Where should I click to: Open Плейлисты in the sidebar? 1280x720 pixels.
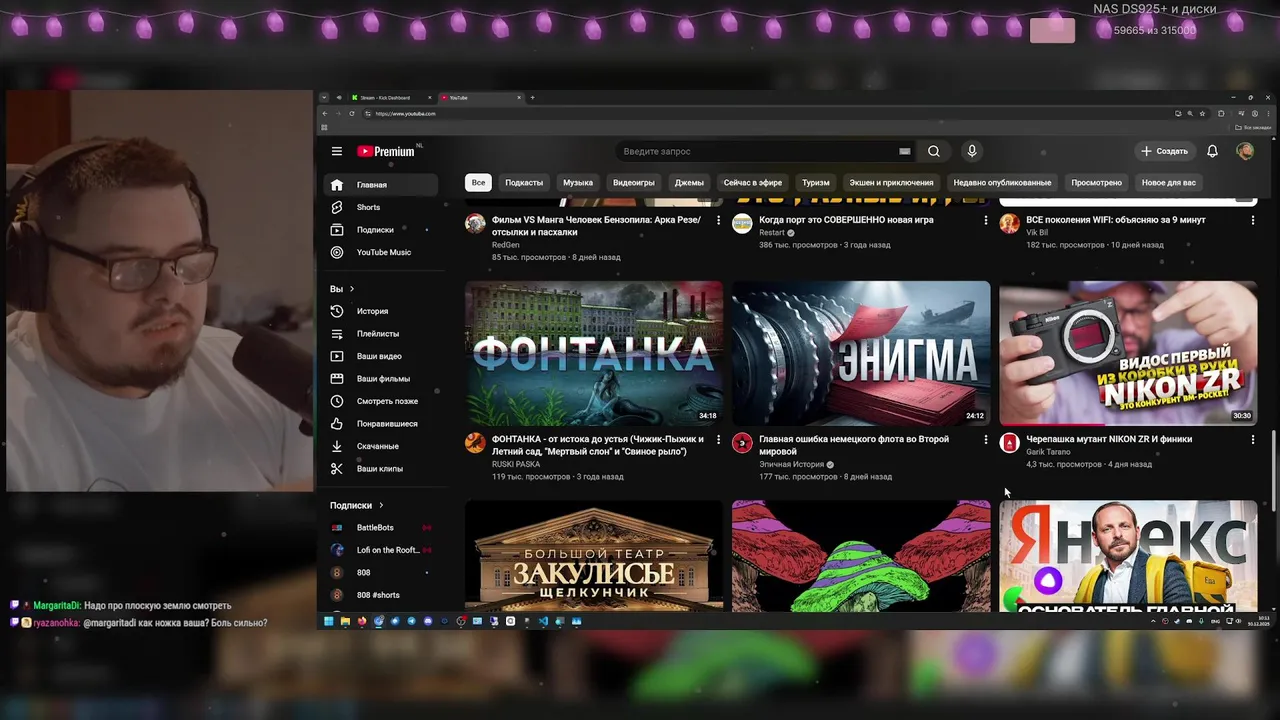[381, 334]
